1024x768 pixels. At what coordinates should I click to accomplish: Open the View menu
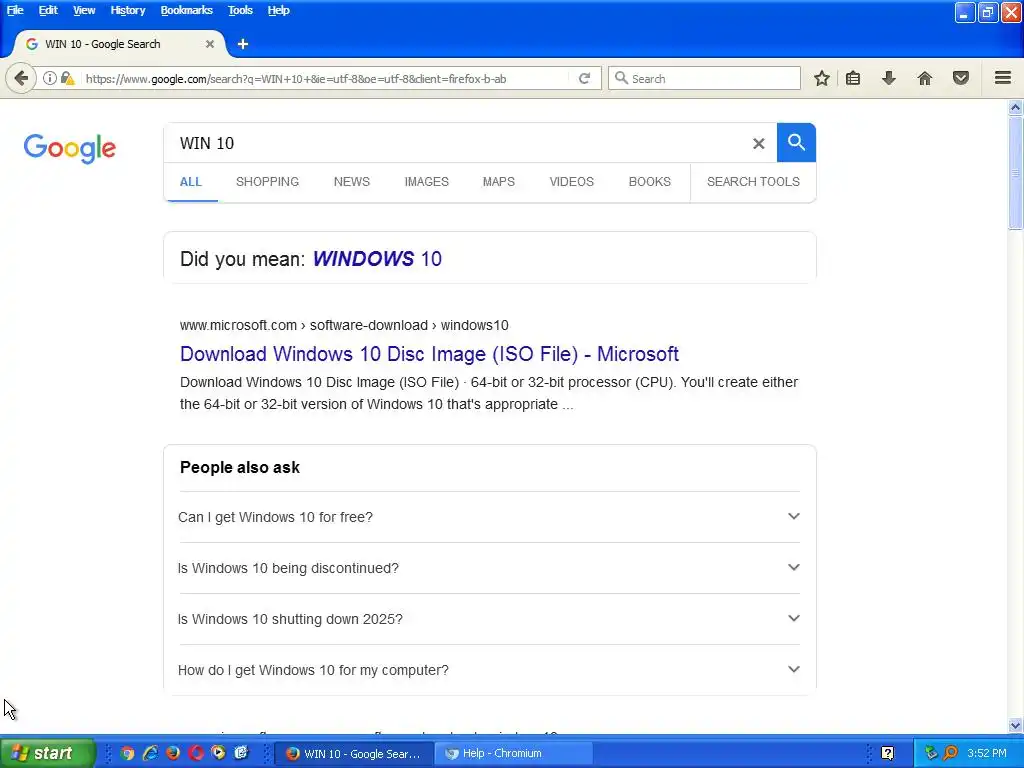(84, 10)
